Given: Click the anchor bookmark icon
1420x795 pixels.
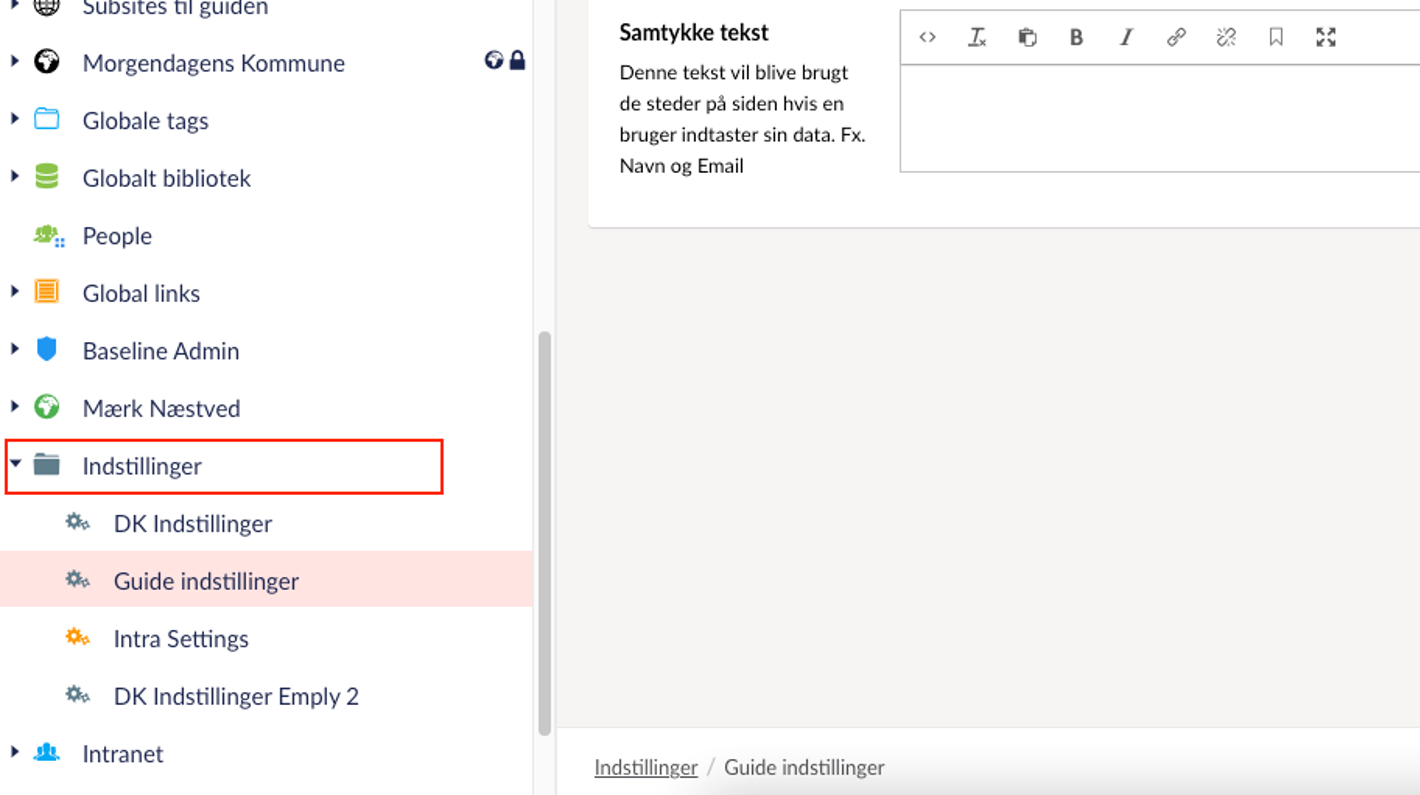Looking at the screenshot, I should pos(1276,38).
